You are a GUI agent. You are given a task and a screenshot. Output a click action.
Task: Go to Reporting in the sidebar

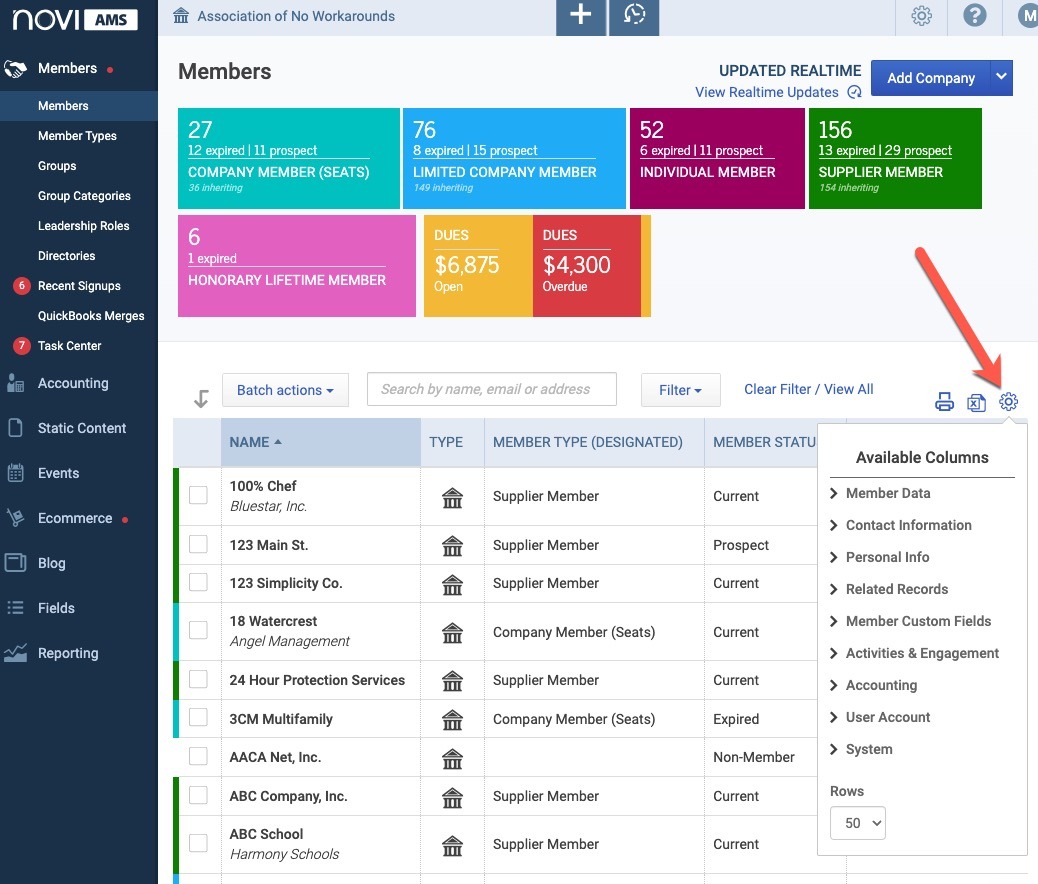coord(68,653)
